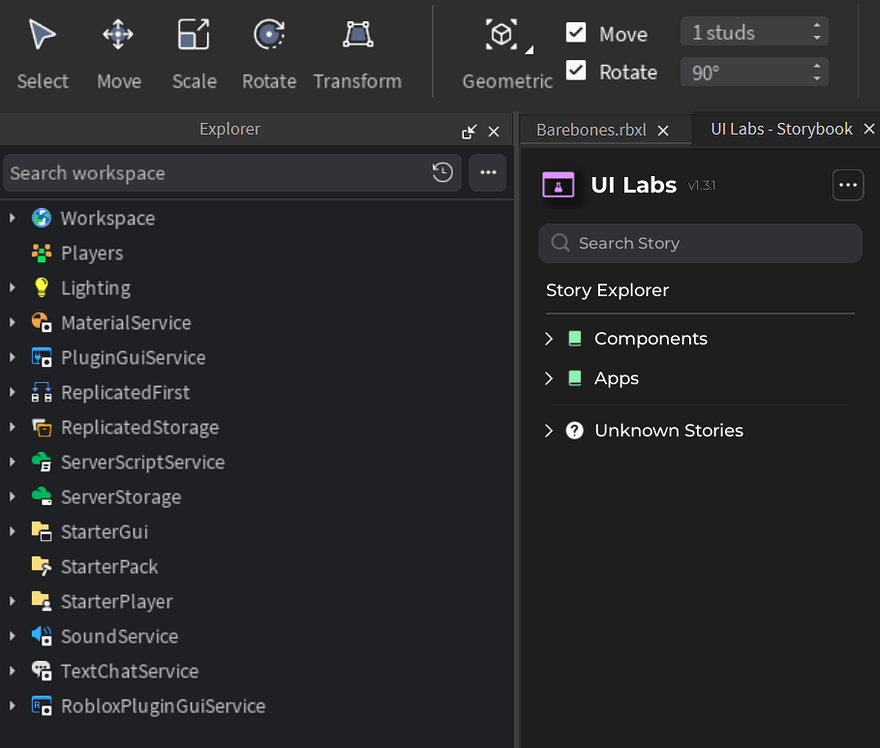Click the Search Story input field
The image size is (880, 748).
(x=700, y=243)
